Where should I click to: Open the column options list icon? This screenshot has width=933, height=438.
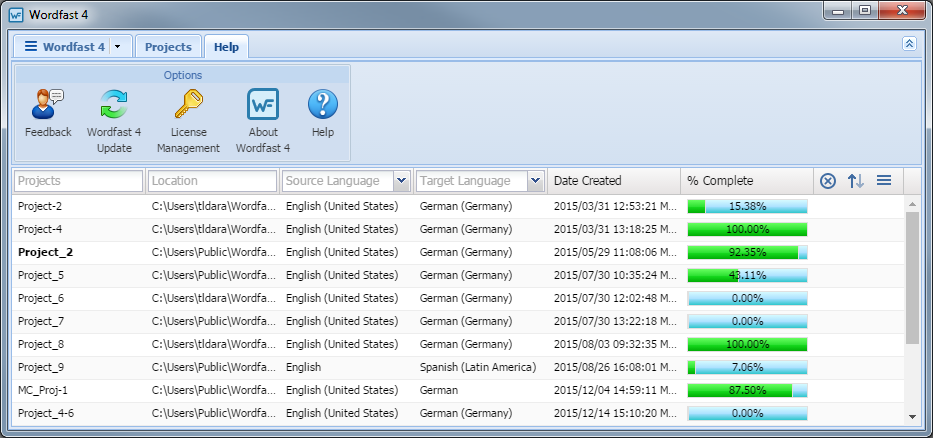tap(884, 180)
